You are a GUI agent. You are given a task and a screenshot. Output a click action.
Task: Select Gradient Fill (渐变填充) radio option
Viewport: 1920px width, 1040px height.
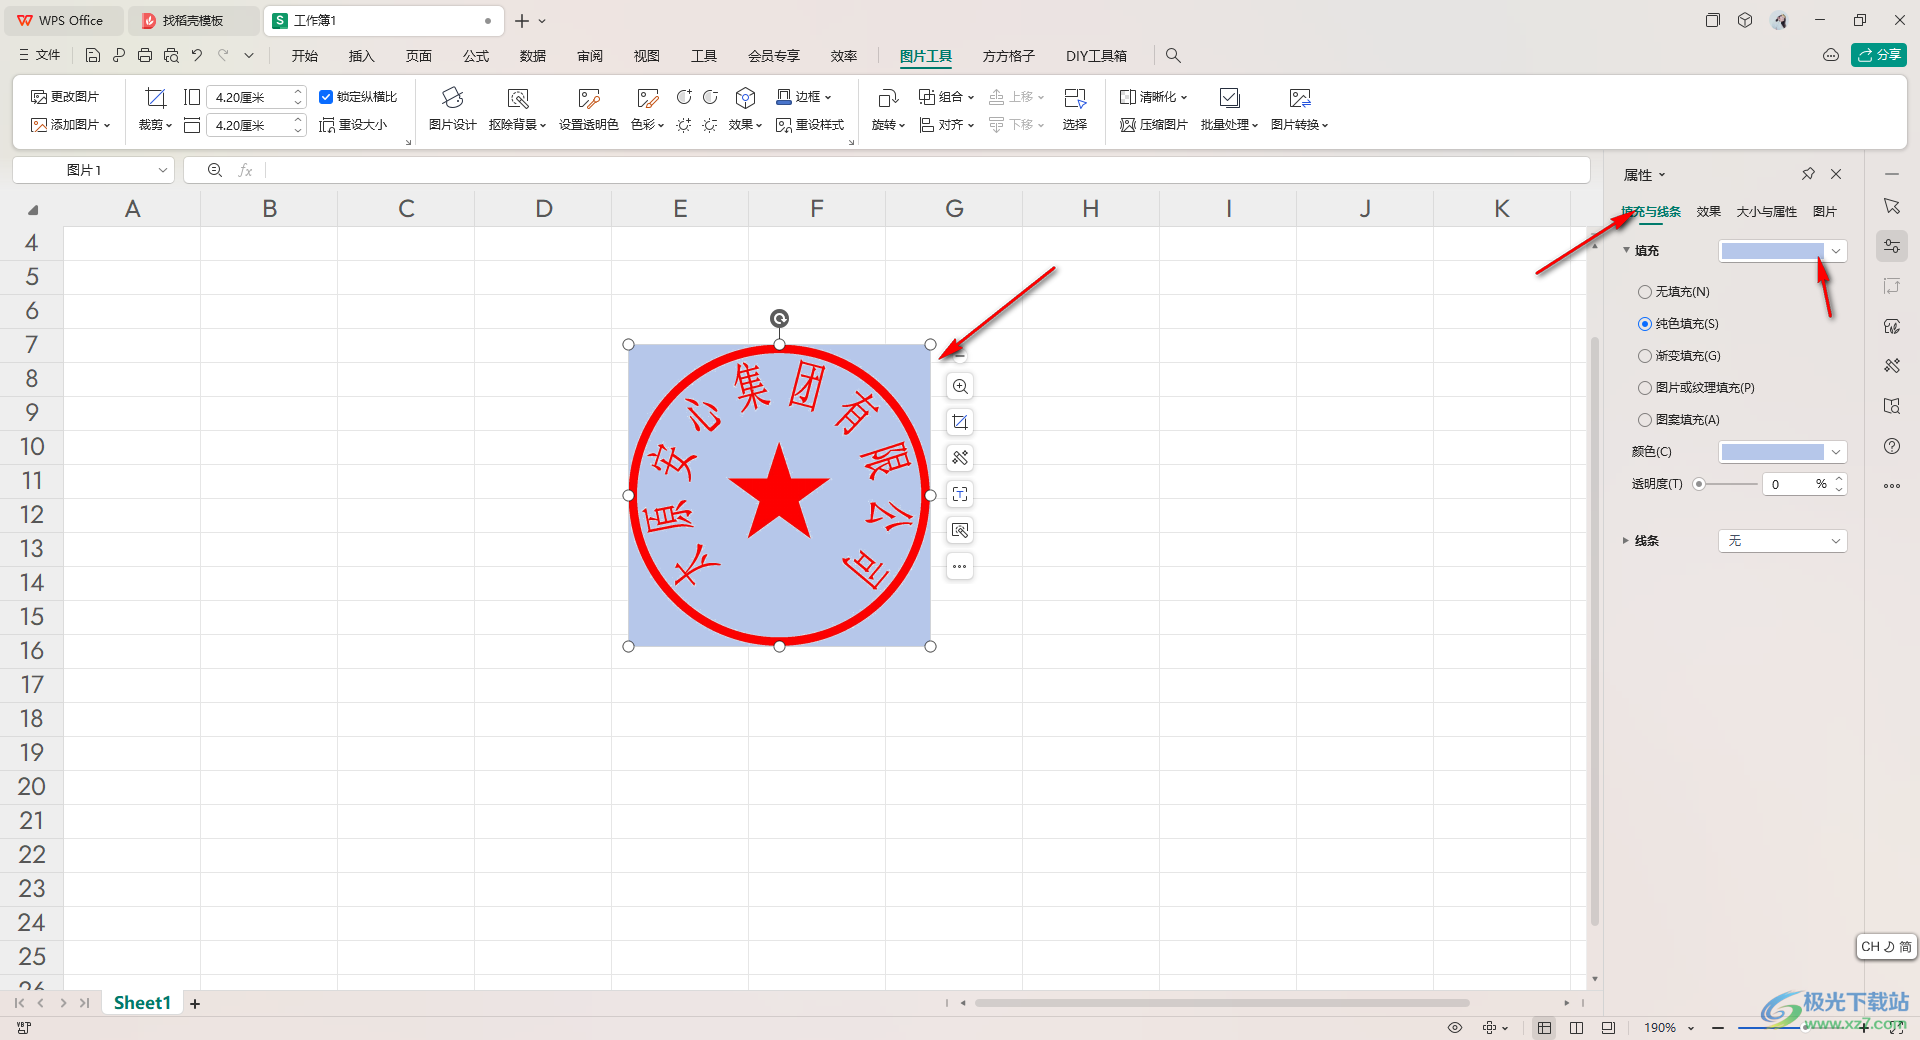pos(1644,356)
